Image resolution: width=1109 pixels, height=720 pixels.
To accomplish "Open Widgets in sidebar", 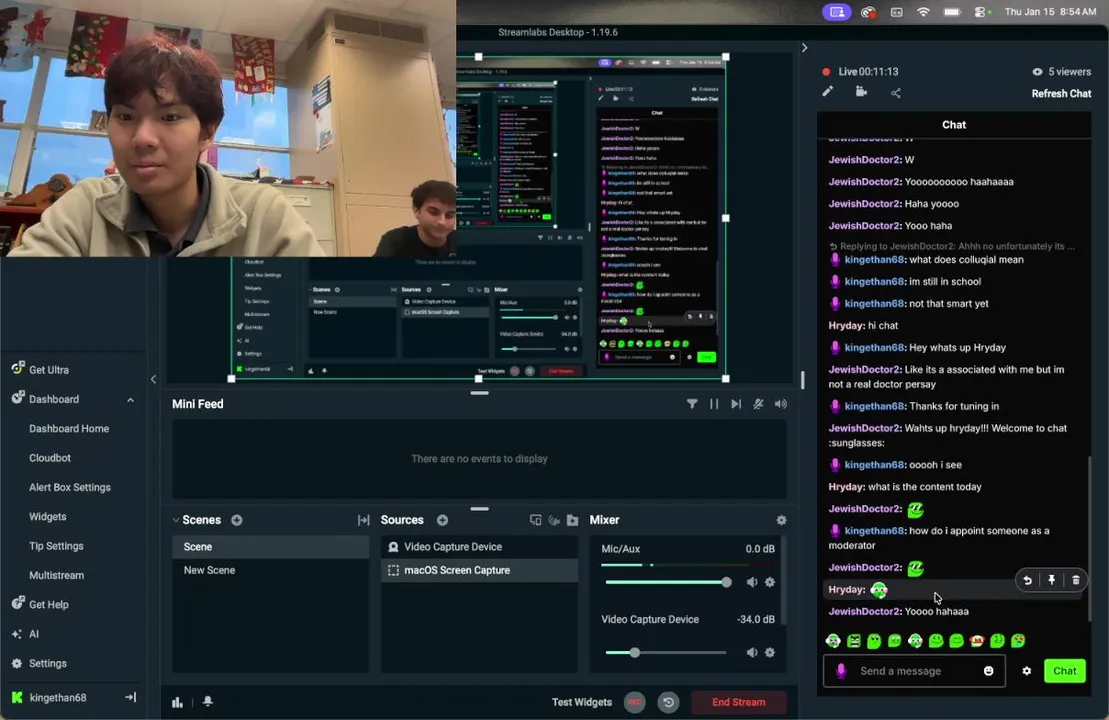I will (47, 516).
